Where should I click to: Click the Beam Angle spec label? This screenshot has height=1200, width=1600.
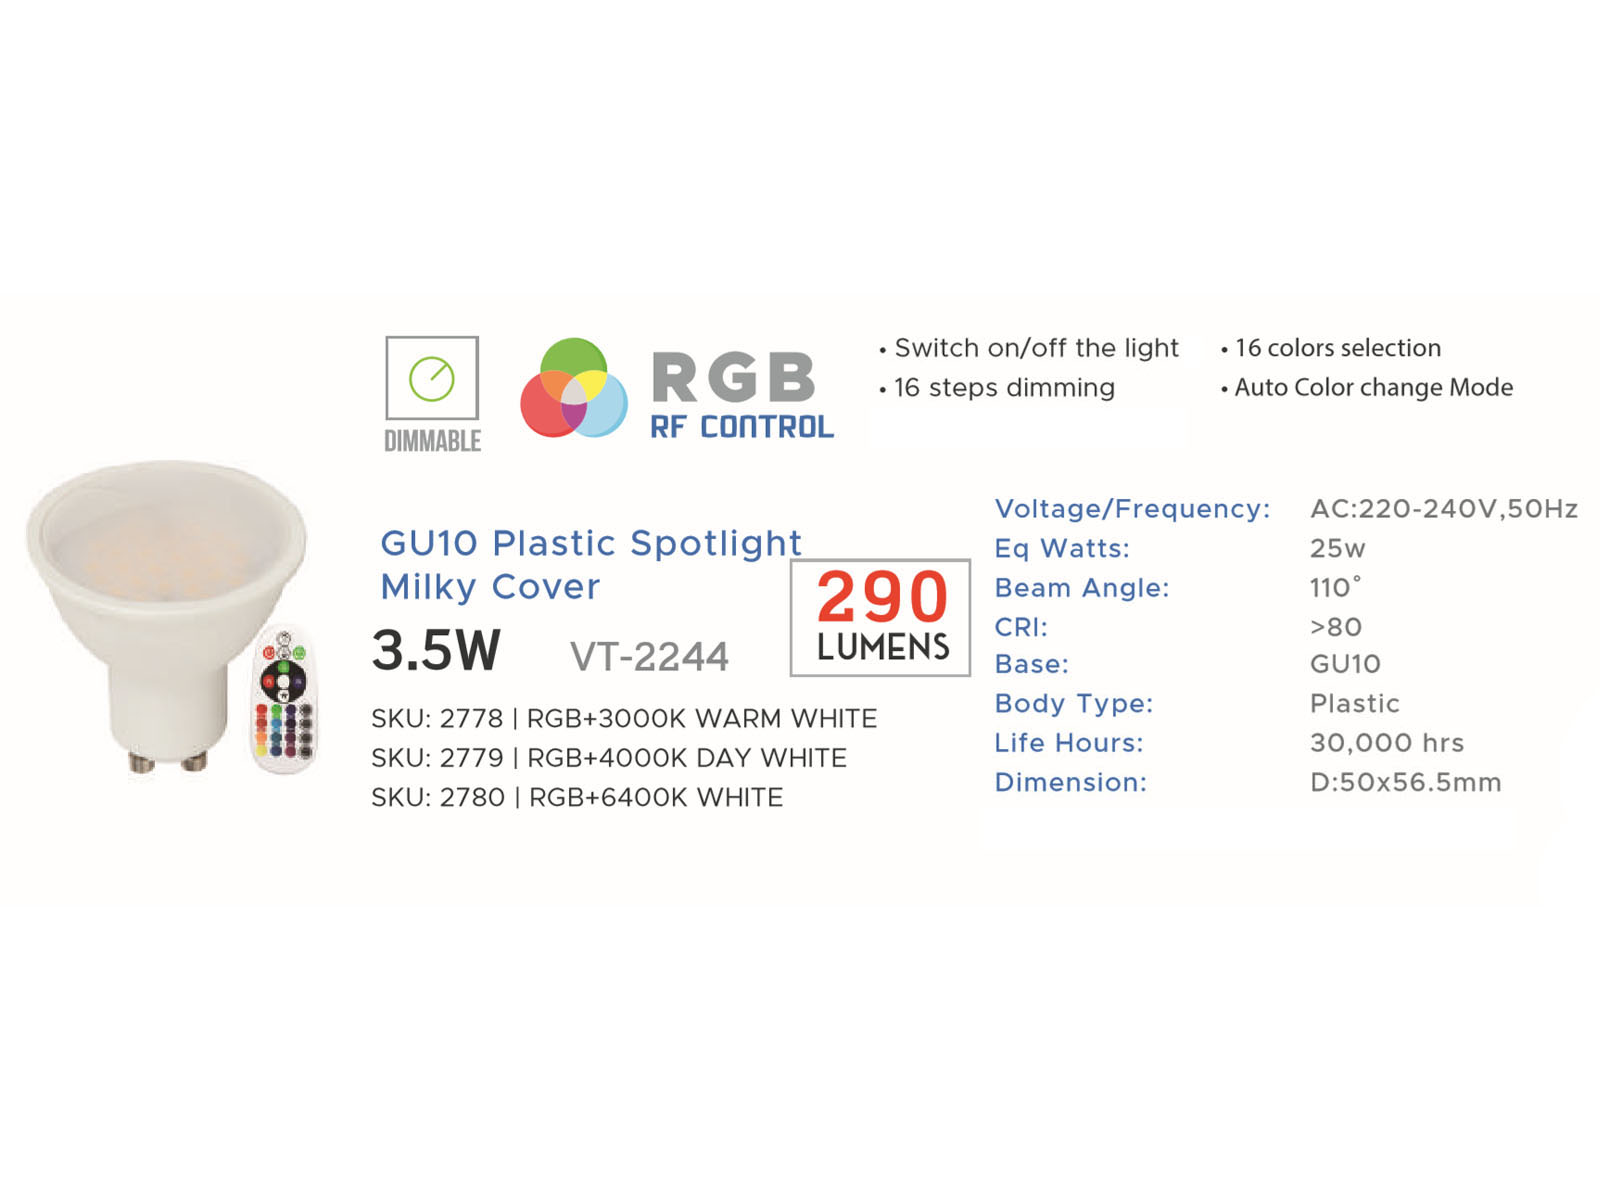1082,588
